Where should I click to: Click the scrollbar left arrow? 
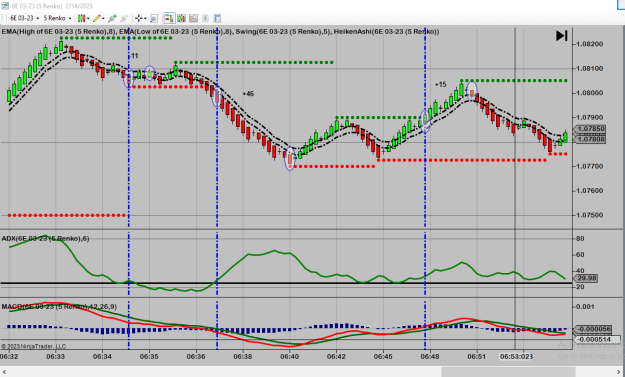4,371
